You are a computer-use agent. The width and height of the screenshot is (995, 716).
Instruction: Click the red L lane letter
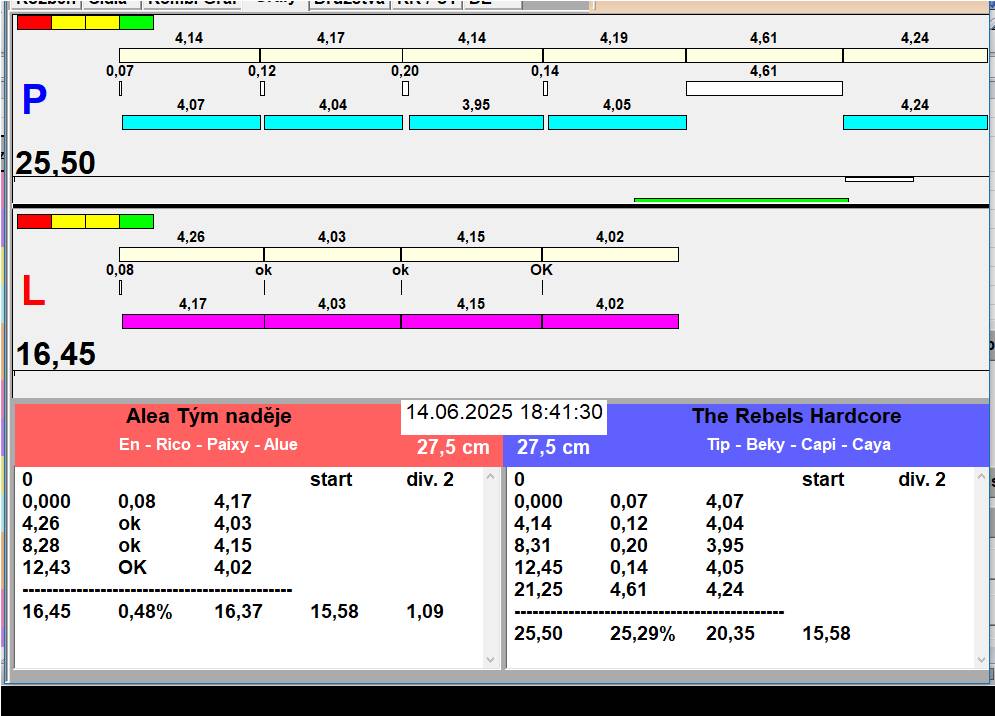pyautogui.click(x=33, y=291)
